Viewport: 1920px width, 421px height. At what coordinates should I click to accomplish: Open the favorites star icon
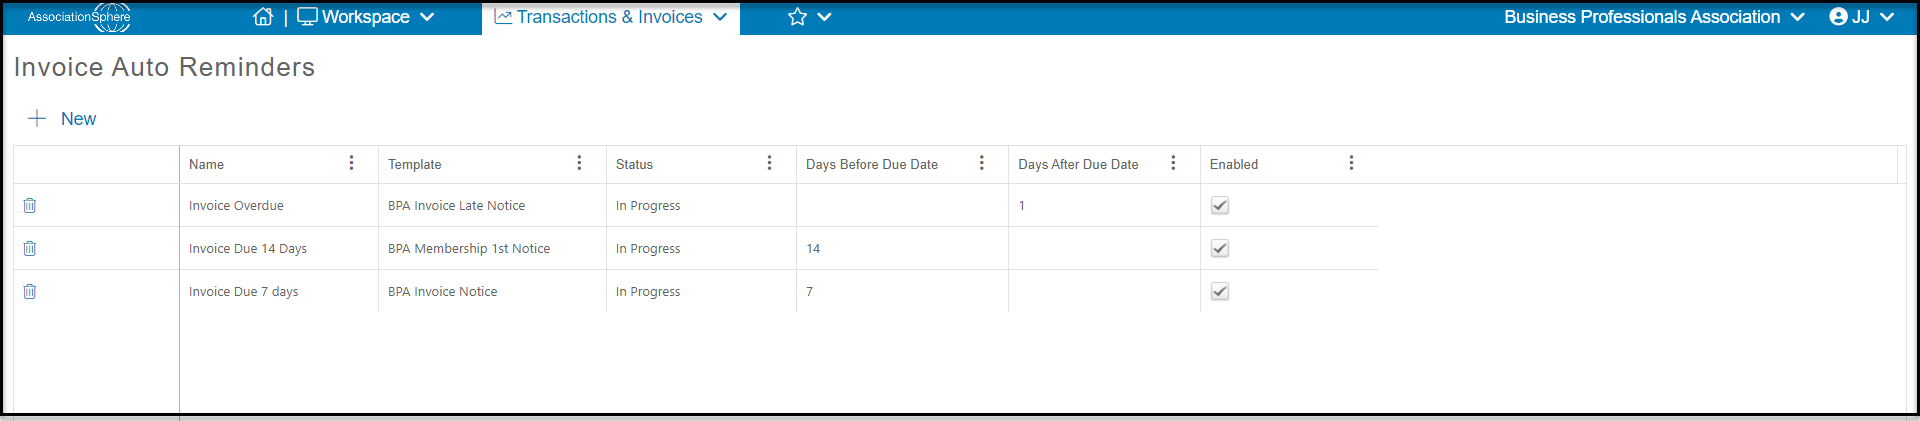pos(797,17)
